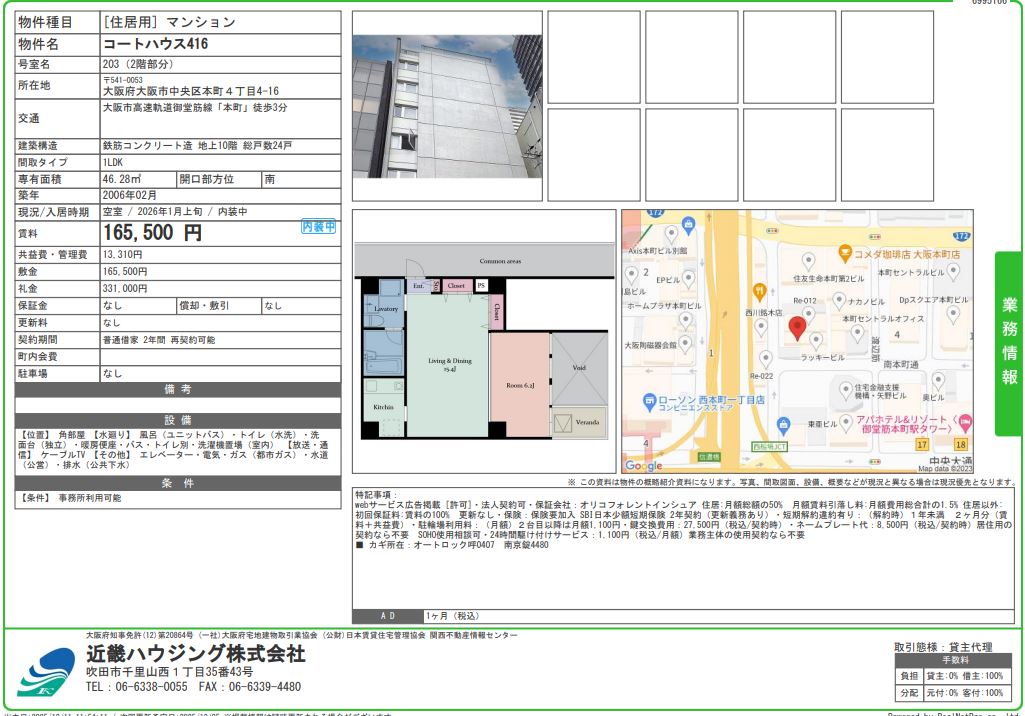This screenshot has width=1025, height=716.
Task: Click the orange restaurant fork icon on map
Action: [760, 291]
